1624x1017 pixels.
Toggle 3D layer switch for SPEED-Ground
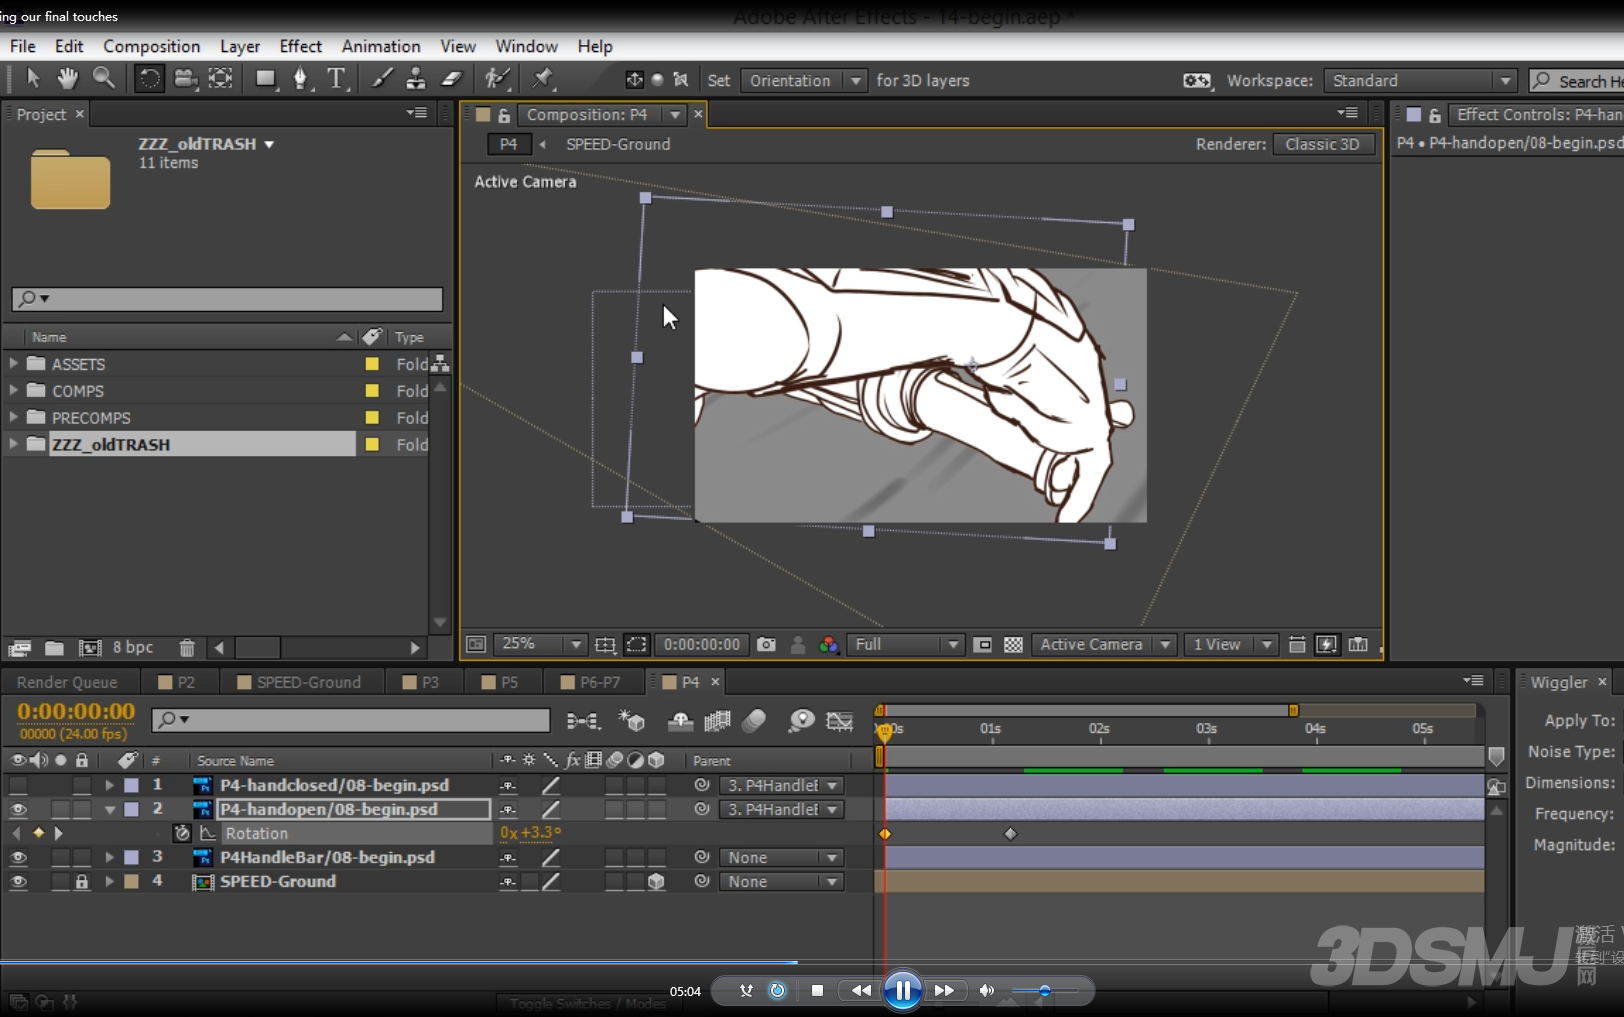point(656,881)
